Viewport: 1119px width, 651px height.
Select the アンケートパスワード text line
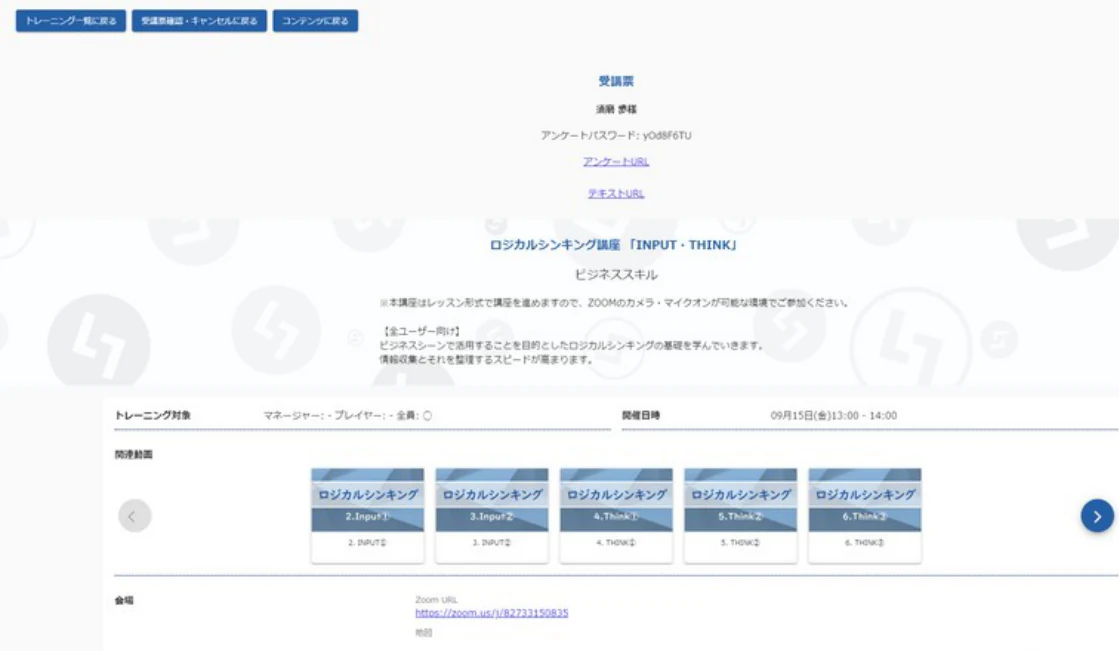(616, 136)
